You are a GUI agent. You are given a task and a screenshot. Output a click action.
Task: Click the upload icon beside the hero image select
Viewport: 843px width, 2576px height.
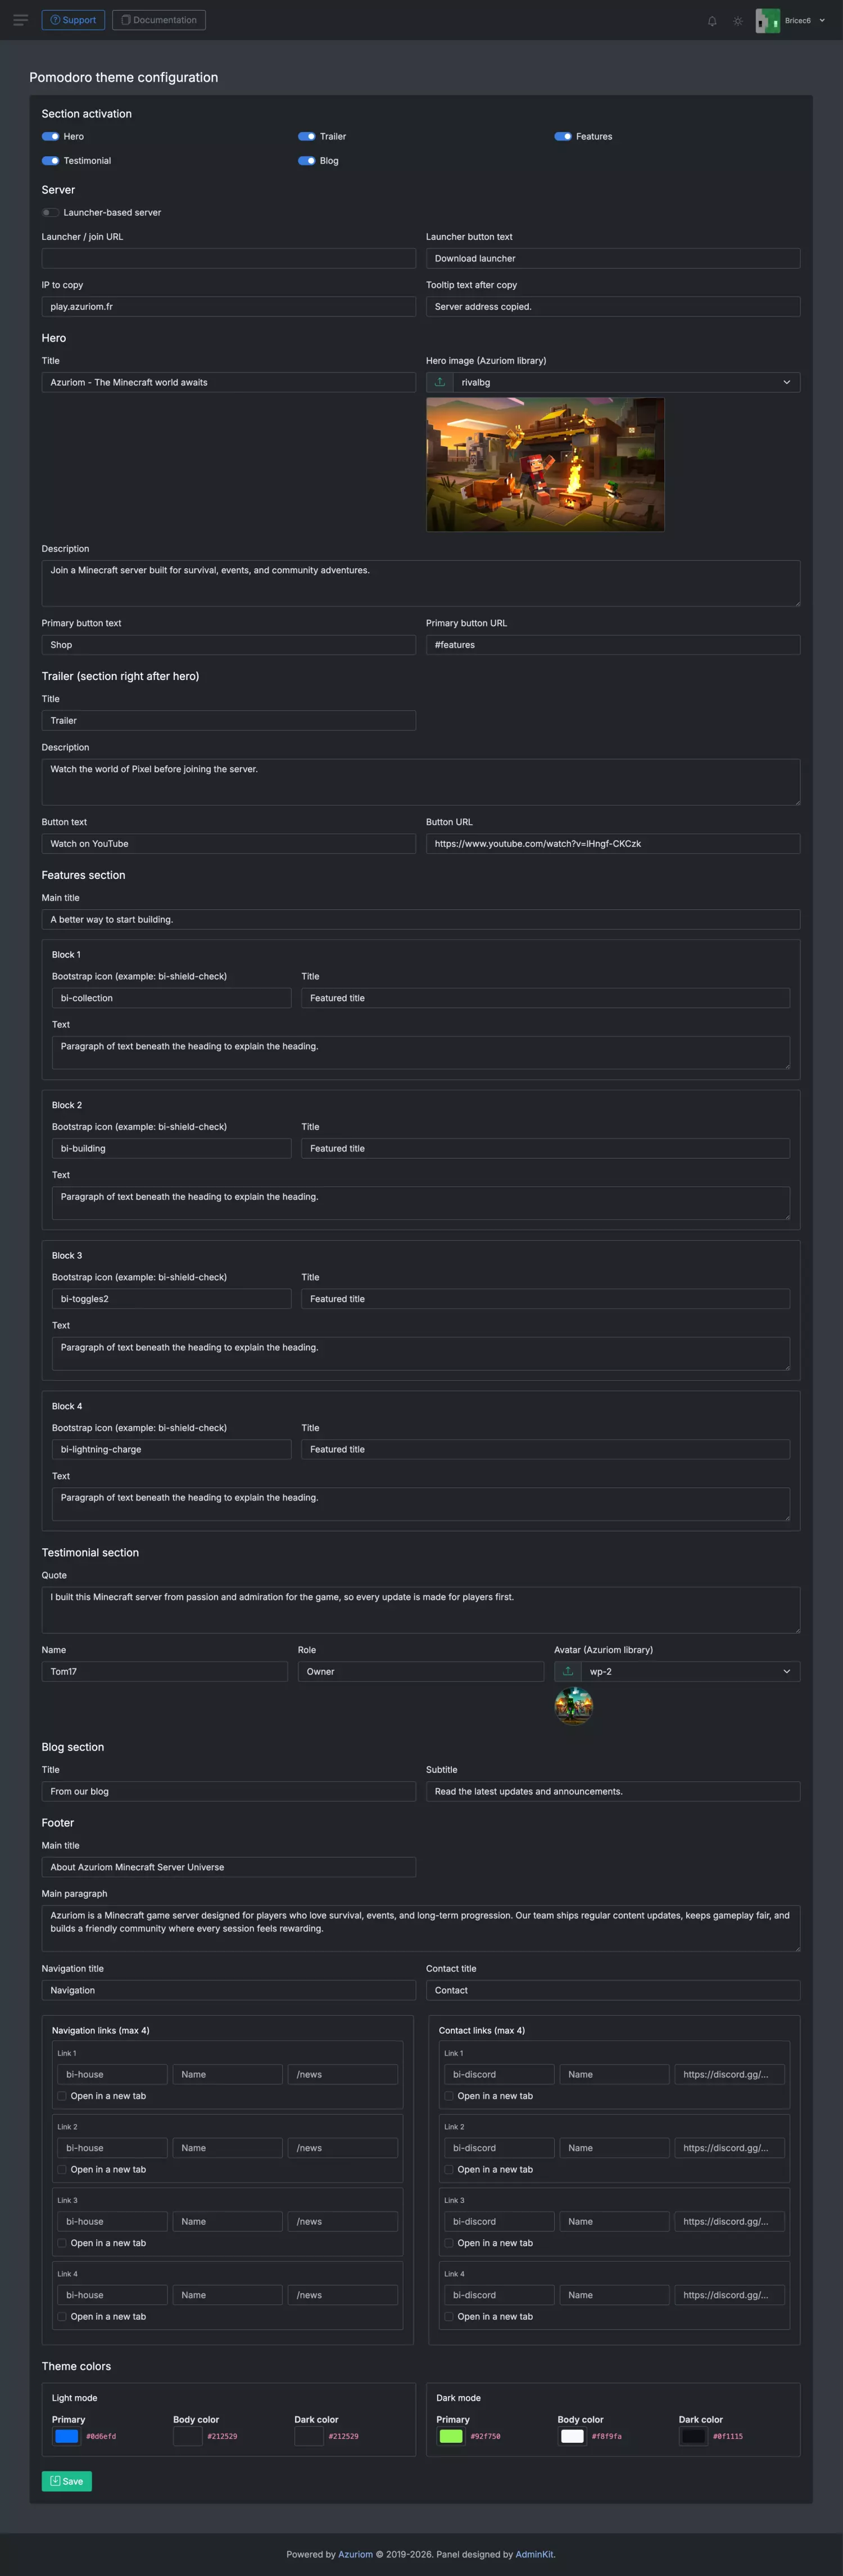point(440,382)
